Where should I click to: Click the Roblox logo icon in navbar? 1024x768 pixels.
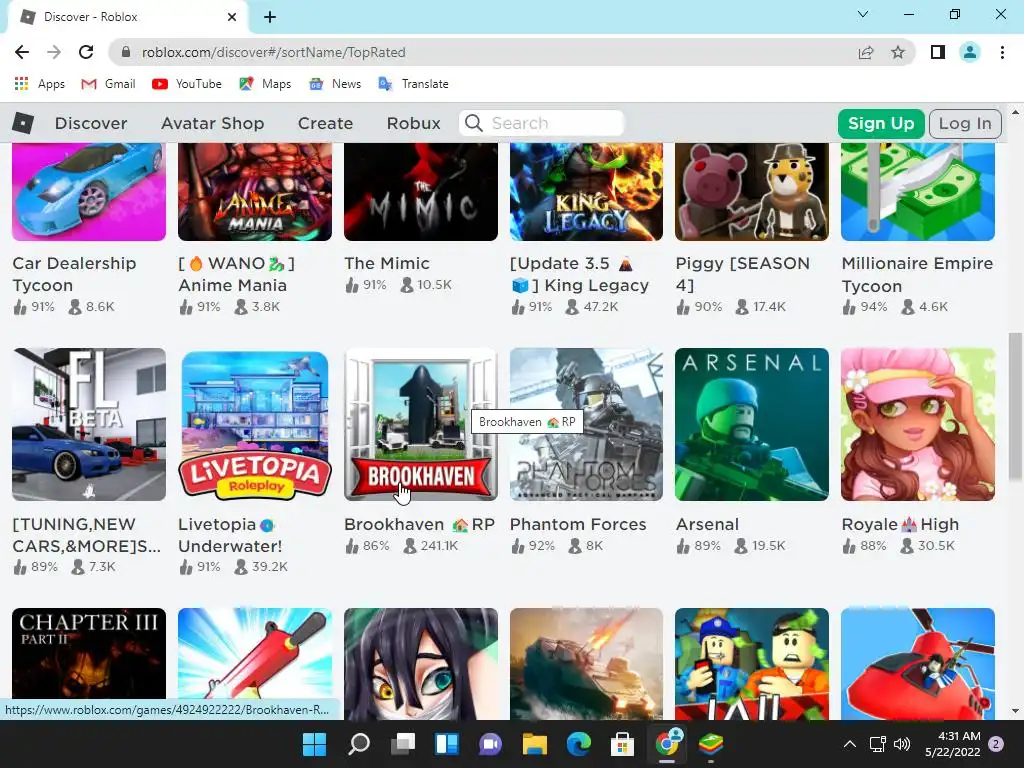(x=23, y=123)
